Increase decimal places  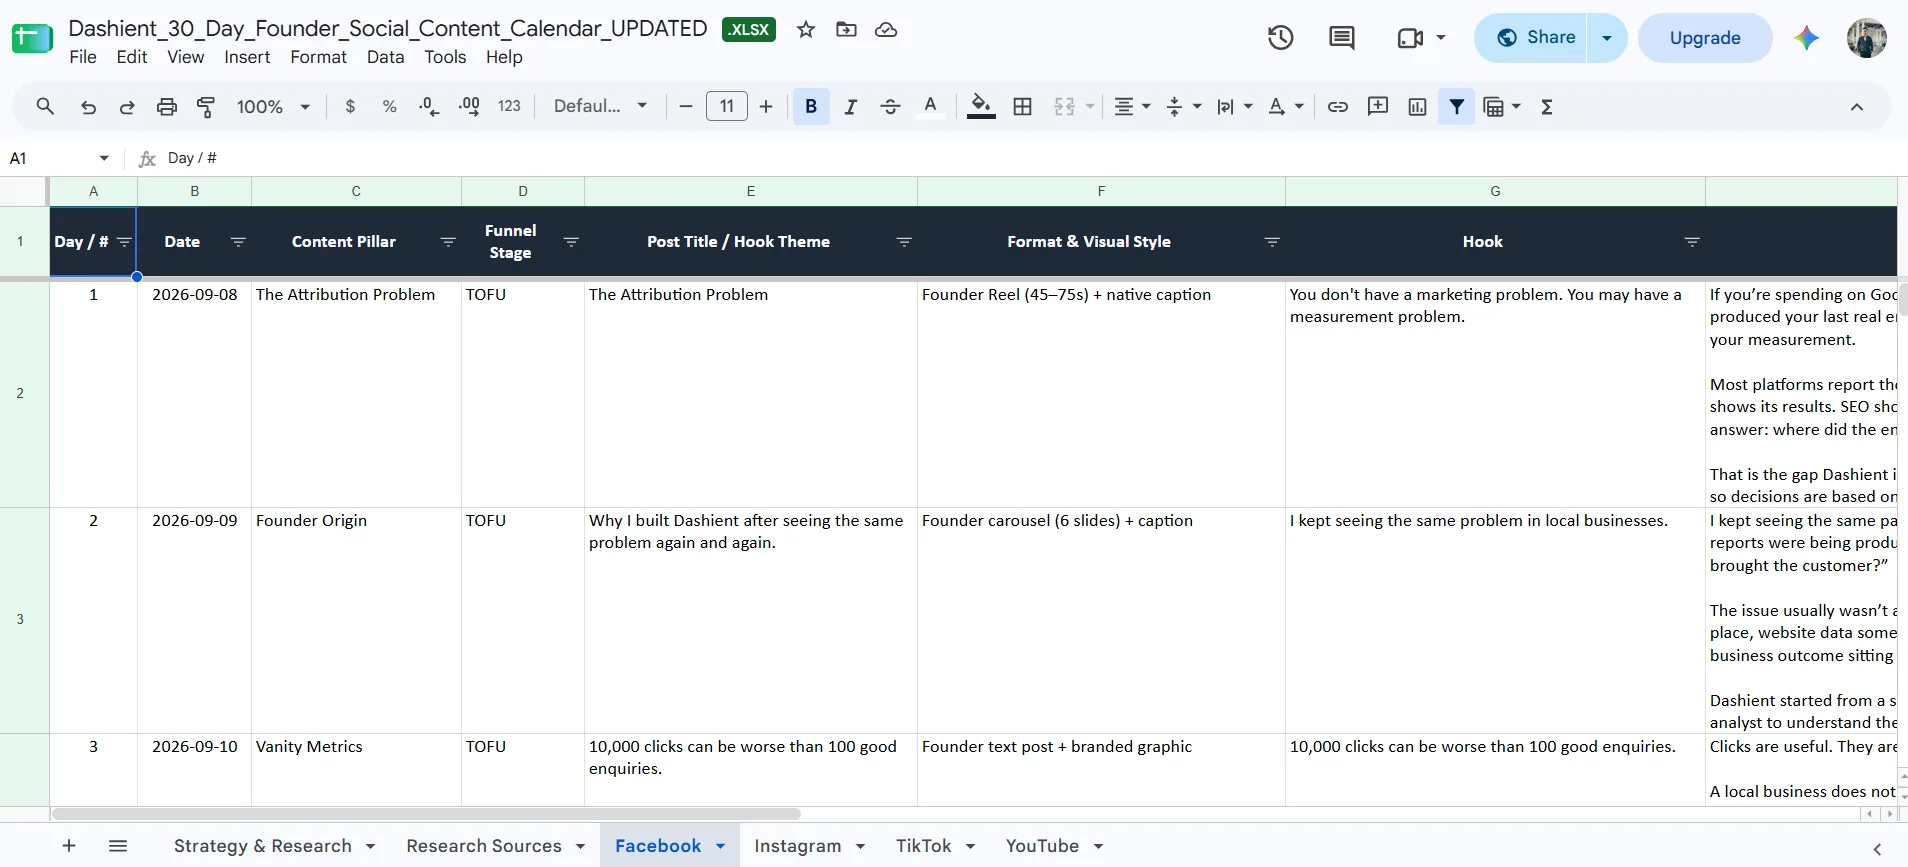coord(469,106)
